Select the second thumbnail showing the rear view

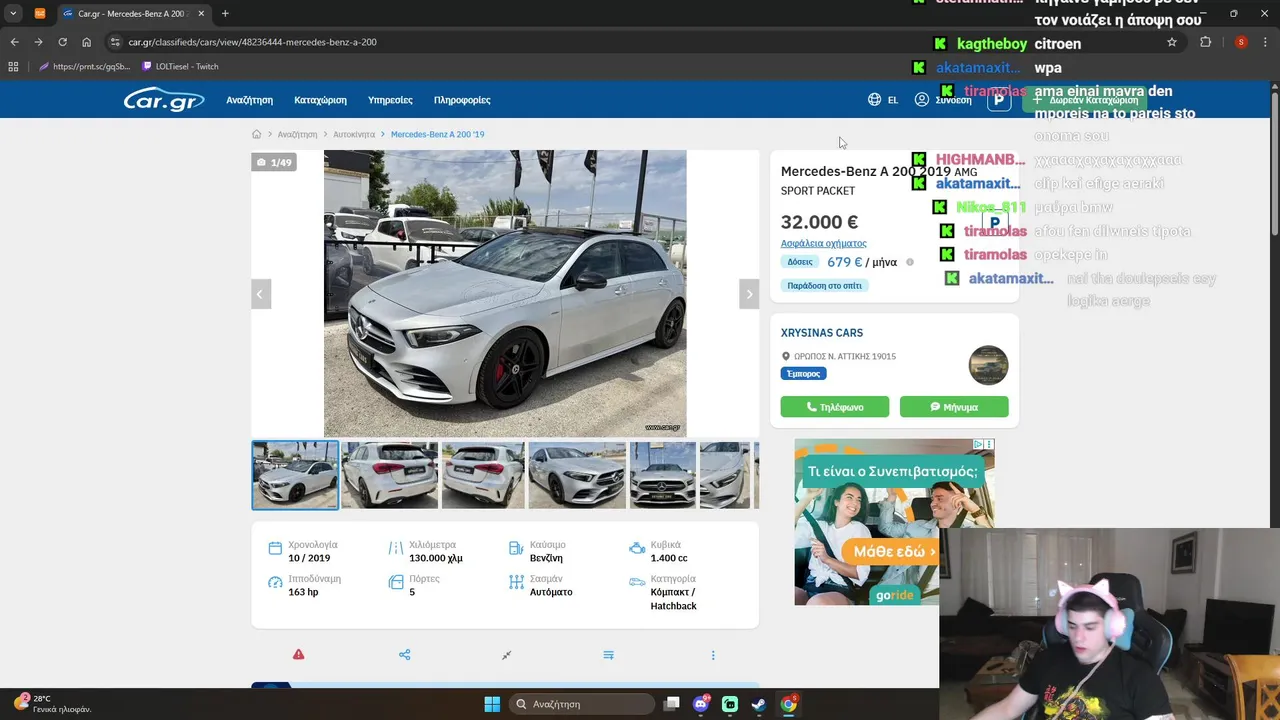[390, 475]
